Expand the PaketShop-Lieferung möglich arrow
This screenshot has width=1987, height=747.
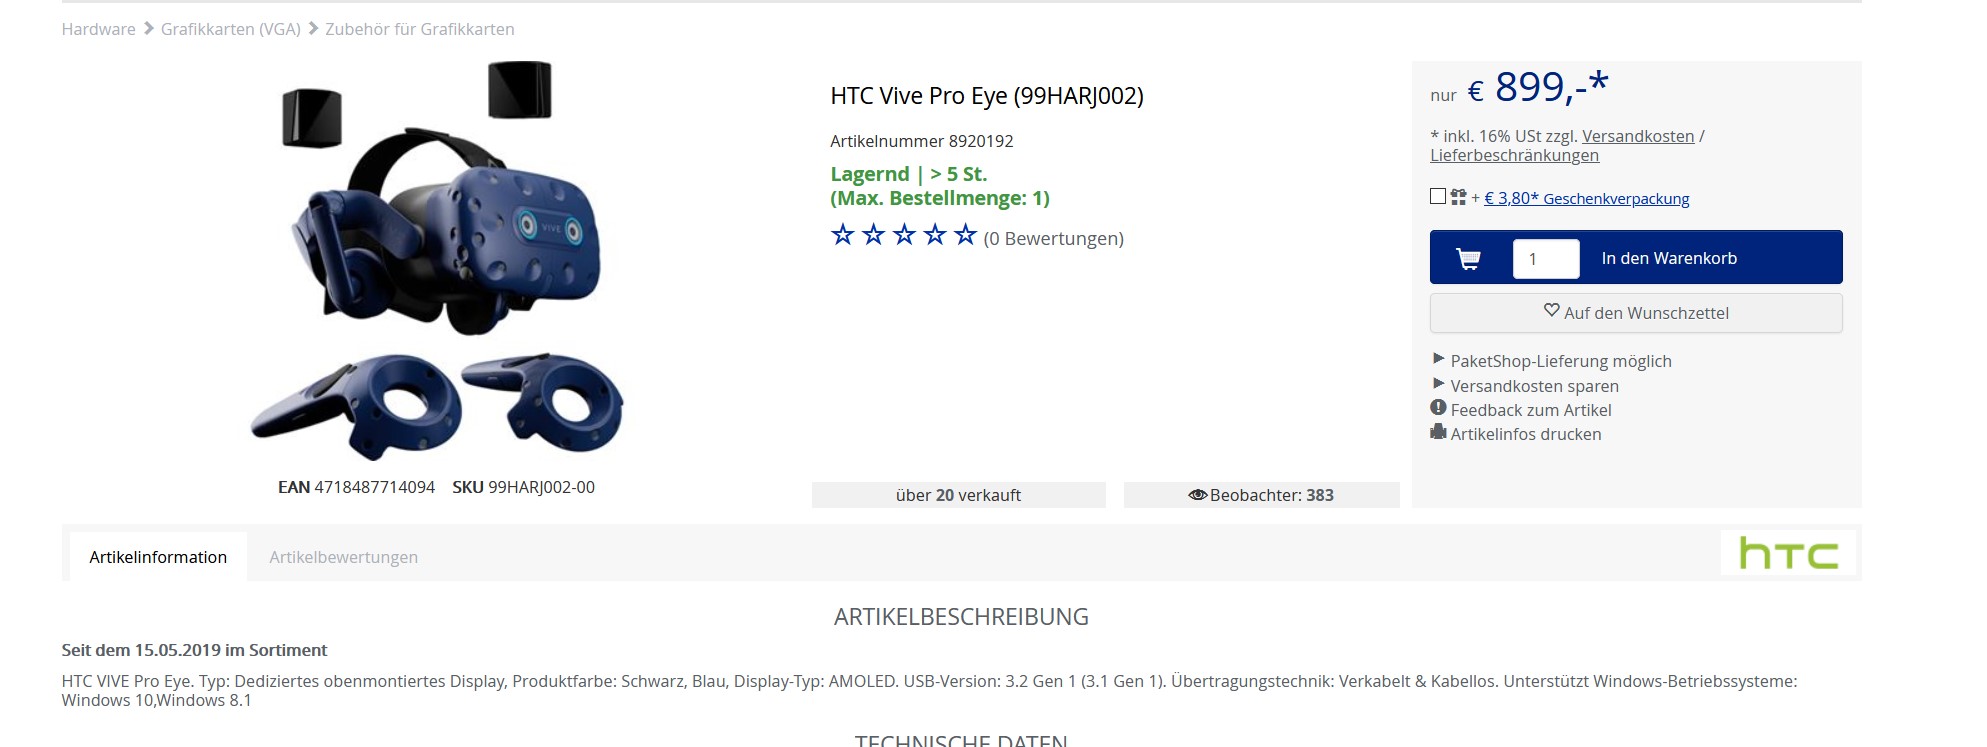[x=1438, y=359]
